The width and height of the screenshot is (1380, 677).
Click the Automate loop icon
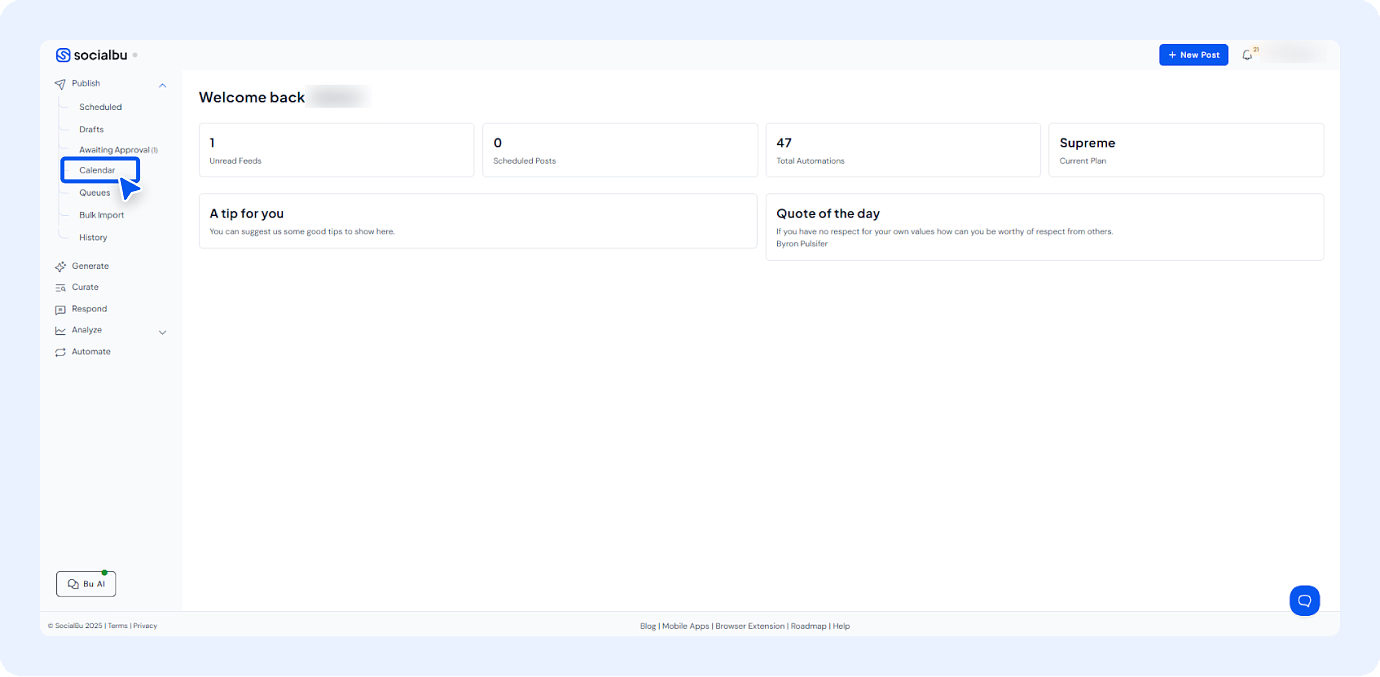(x=60, y=352)
